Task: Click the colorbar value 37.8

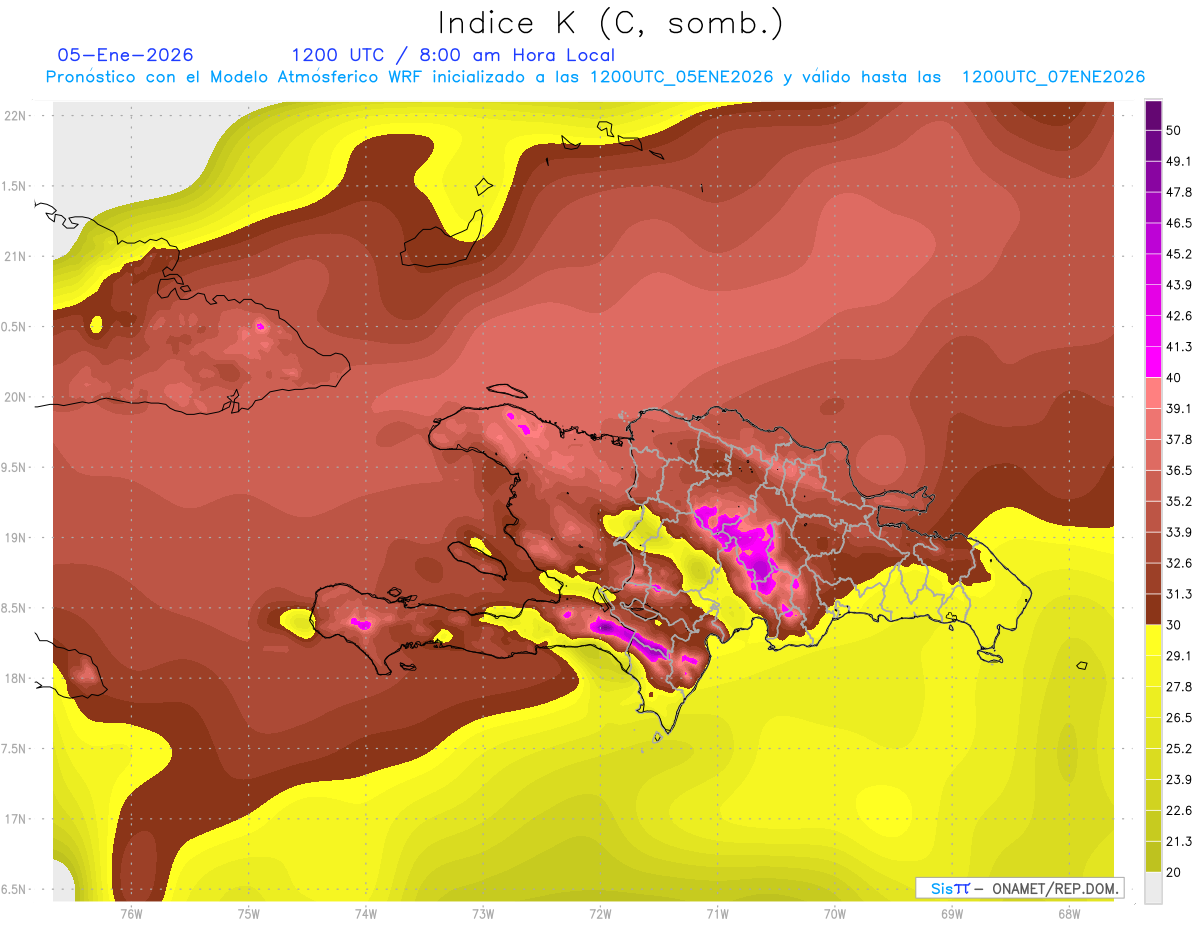Action: [x=1179, y=439]
